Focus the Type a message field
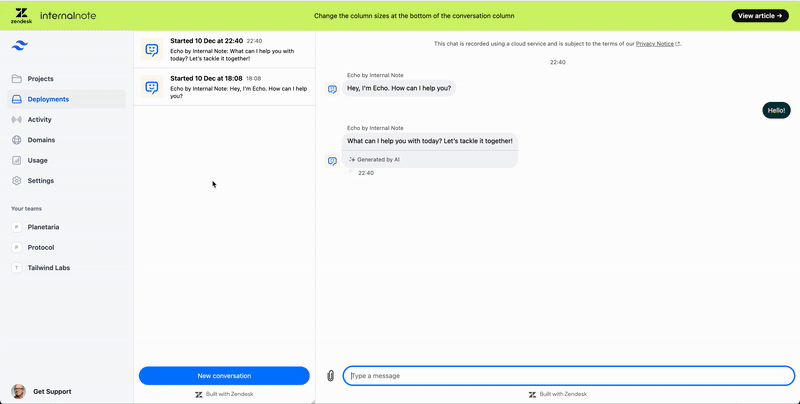 click(x=568, y=376)
